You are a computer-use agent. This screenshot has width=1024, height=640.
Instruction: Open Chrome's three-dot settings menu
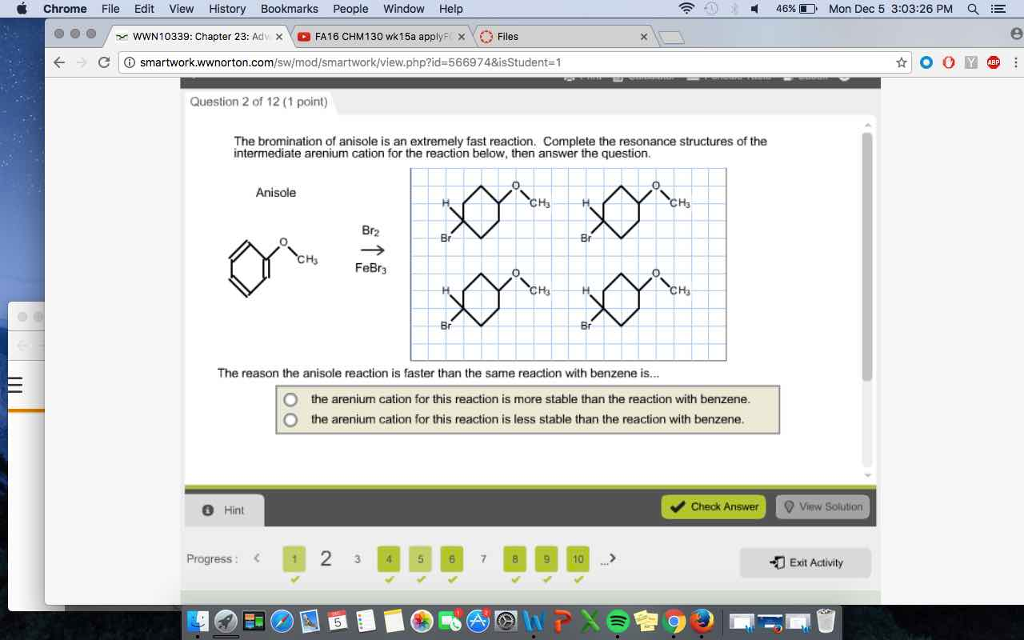click(x=1014, y=62)
